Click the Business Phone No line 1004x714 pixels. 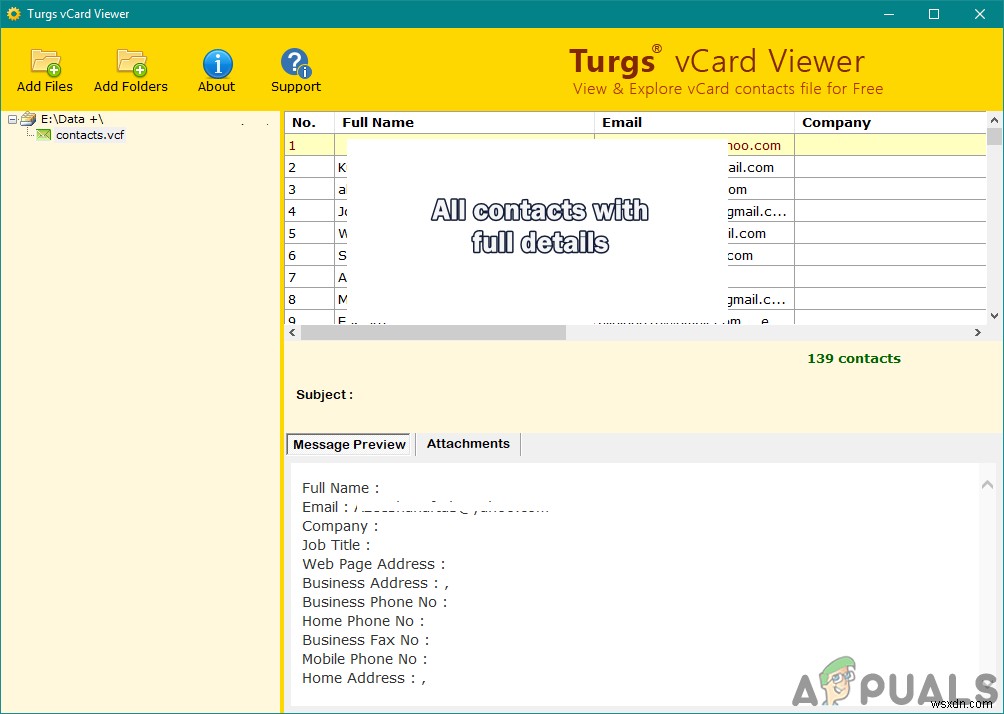click(x=375, y=602)
